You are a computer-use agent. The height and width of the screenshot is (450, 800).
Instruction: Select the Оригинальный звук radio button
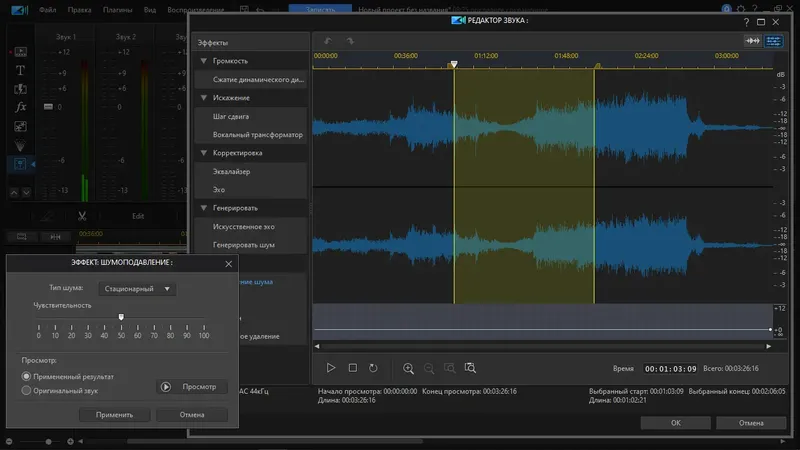(x=27, y=391)
